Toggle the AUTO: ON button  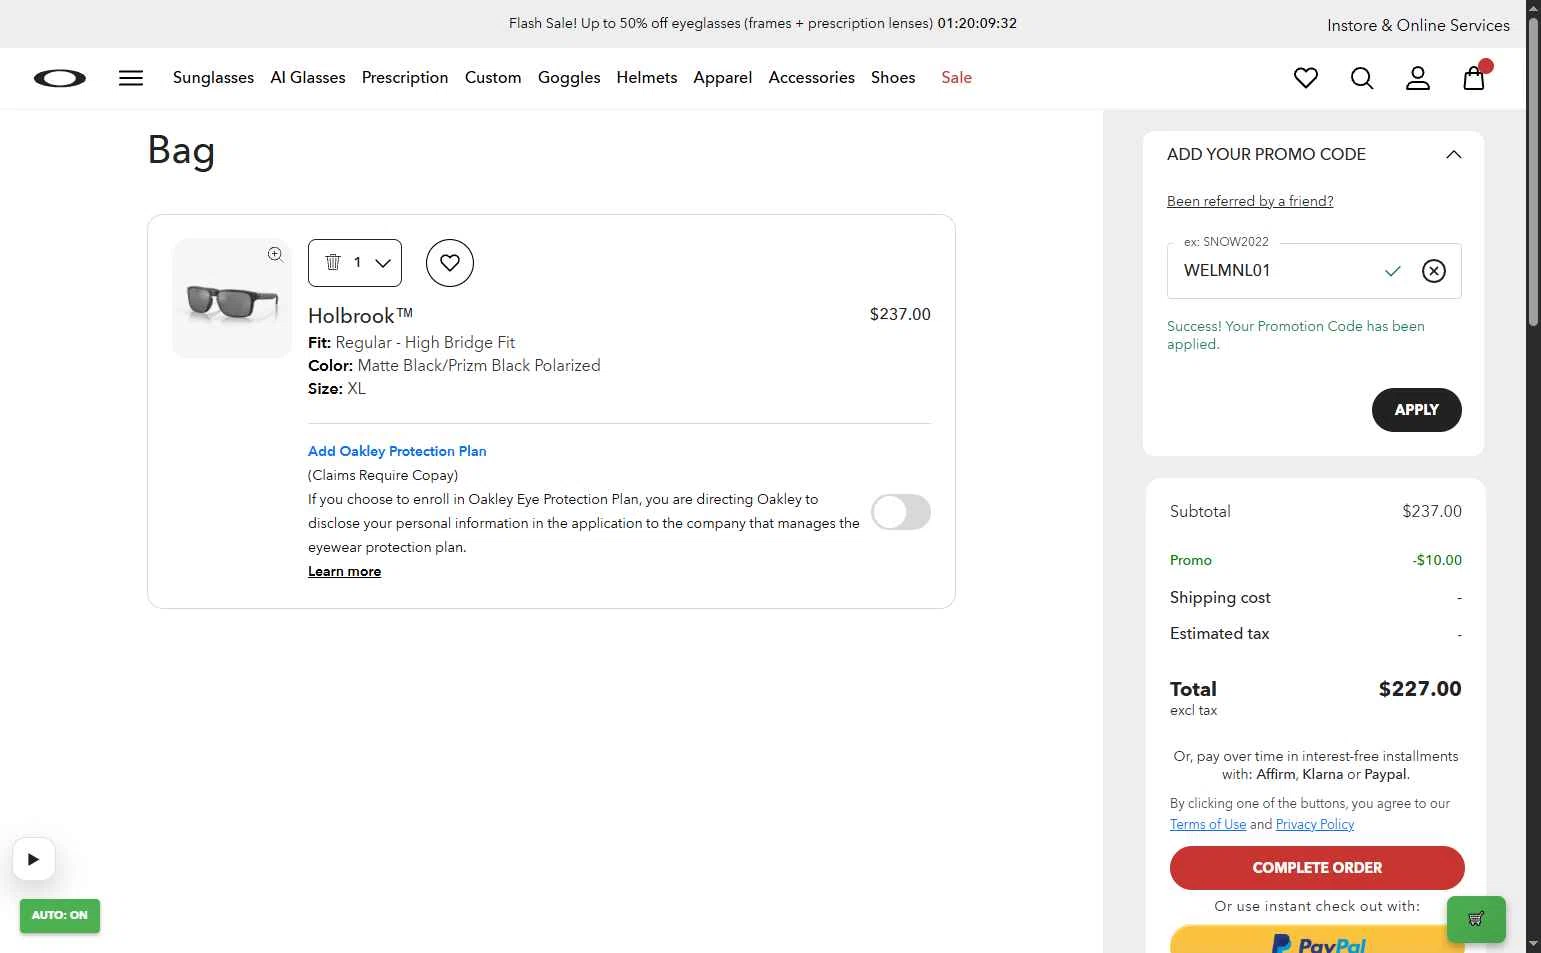pos(60,916)
